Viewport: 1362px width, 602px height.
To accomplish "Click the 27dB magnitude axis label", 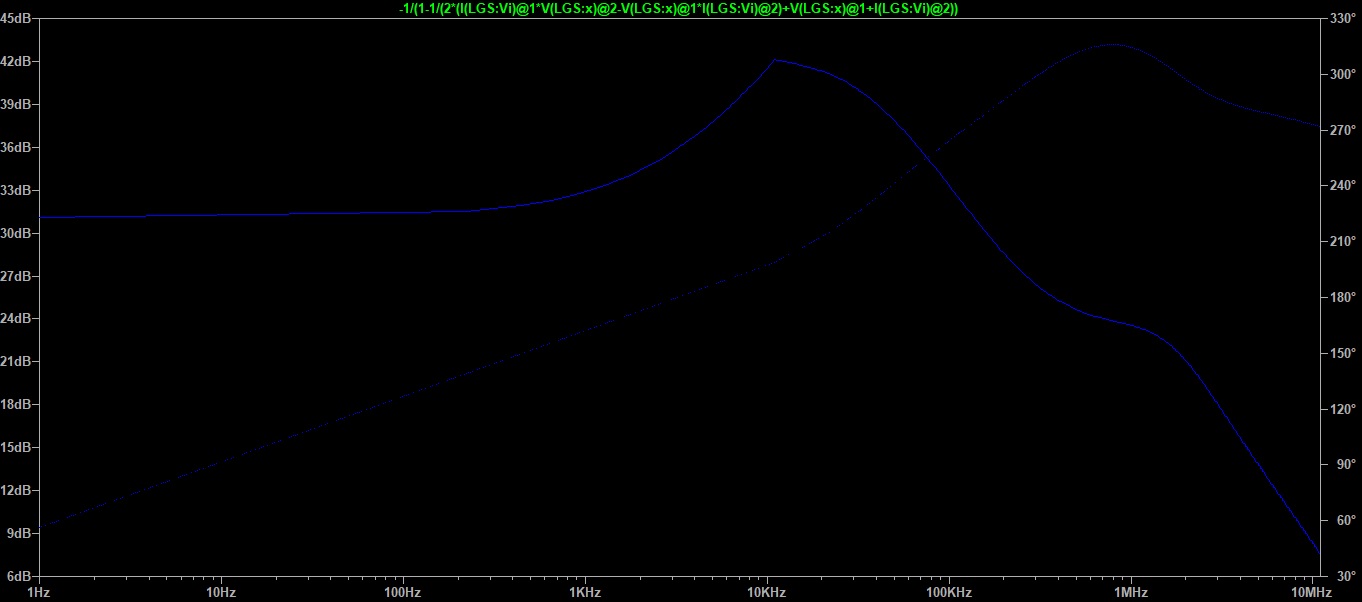I will pos(18,276).
